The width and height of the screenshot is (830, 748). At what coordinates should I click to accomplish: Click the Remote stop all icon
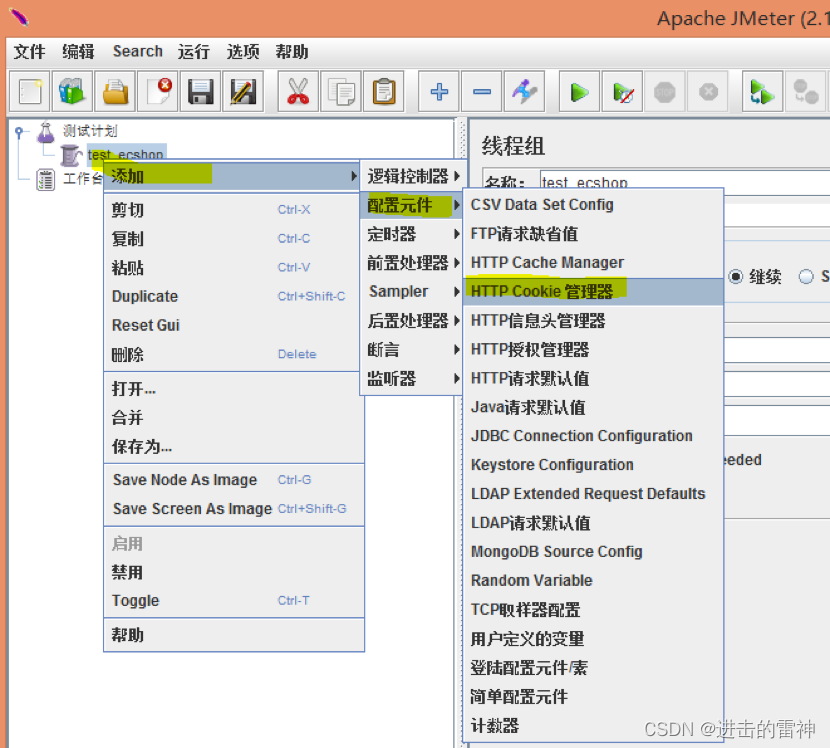(x=806, y=92)
